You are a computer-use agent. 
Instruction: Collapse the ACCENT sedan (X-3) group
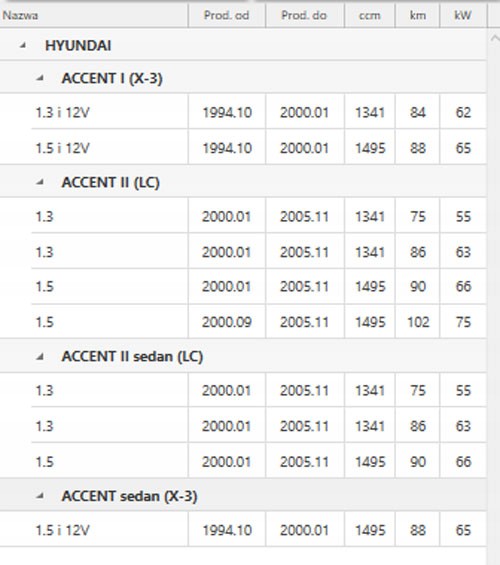coord(40,496)
